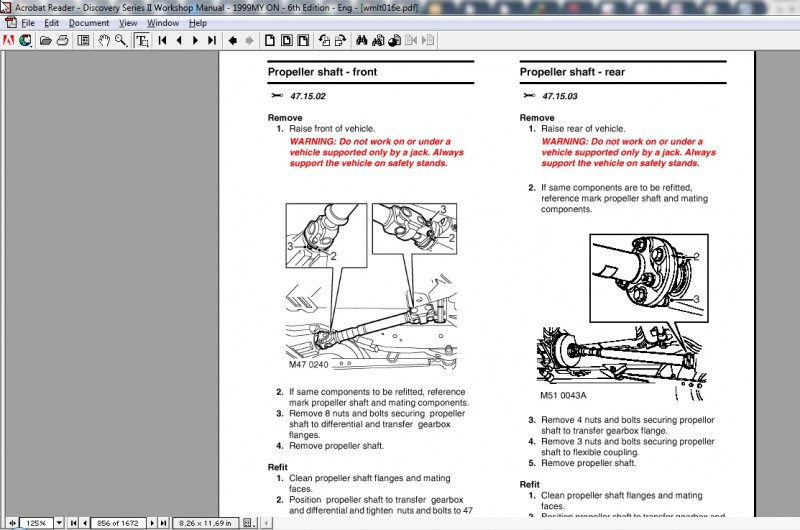The image size is (800, 530).
Task: Go to the last page from toolbar
Action: 211,41
